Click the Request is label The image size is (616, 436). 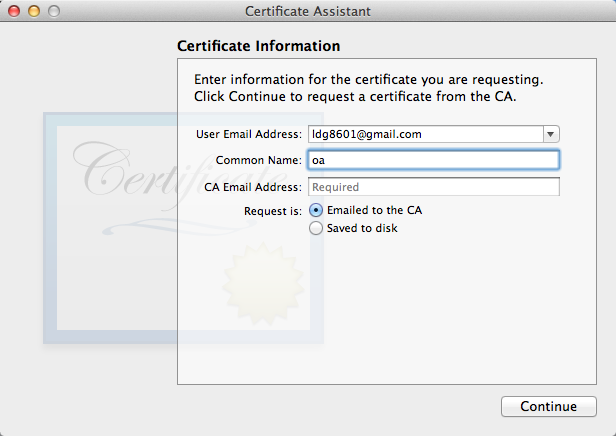tap(272, 210)
